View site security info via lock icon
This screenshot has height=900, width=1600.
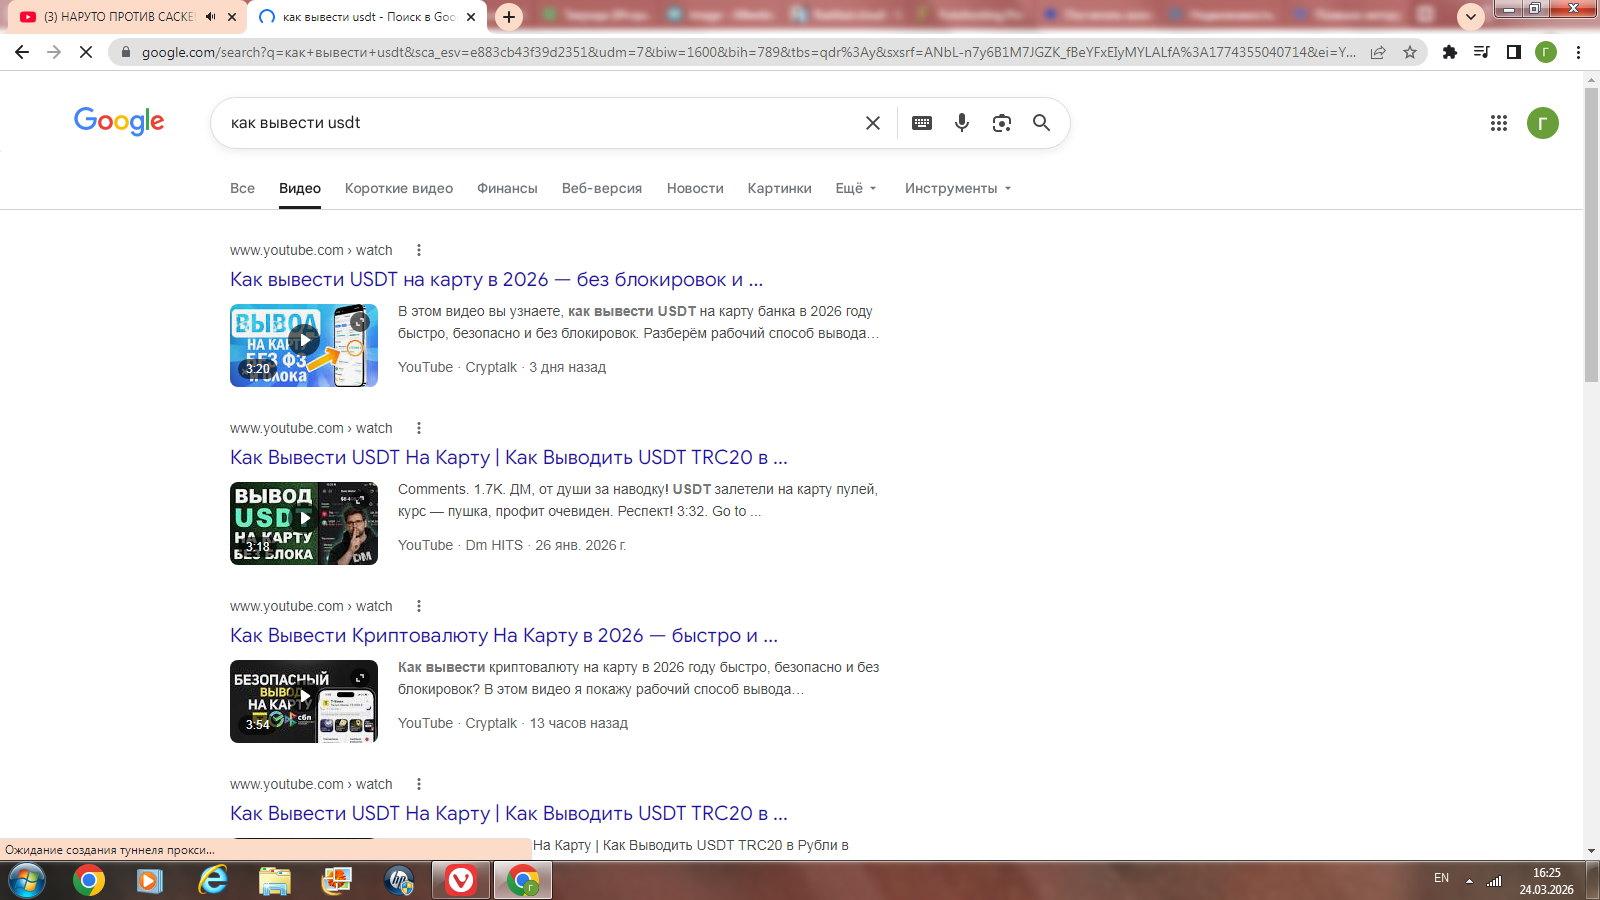[125, 52]
